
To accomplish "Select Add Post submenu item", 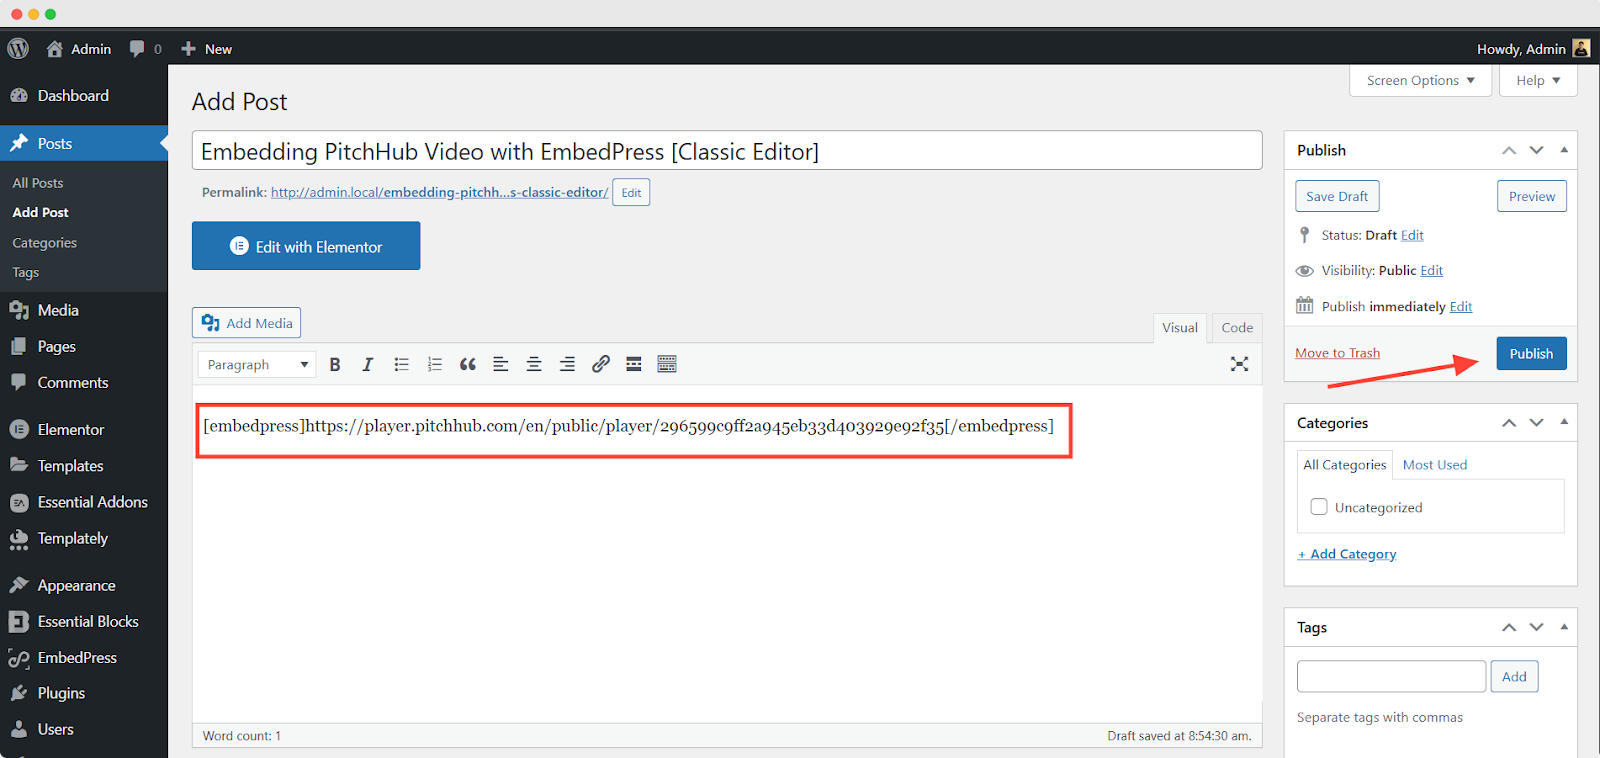I will (x=41, y=212).
